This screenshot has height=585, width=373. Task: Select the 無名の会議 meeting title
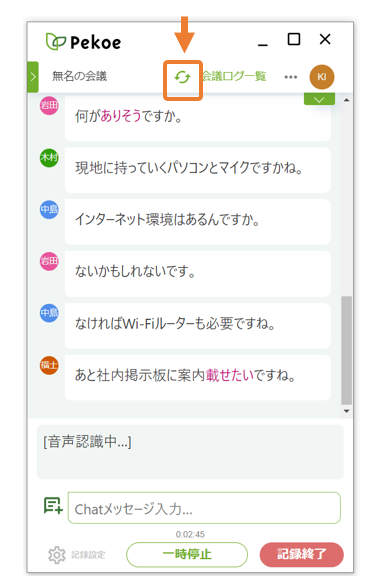79,76
